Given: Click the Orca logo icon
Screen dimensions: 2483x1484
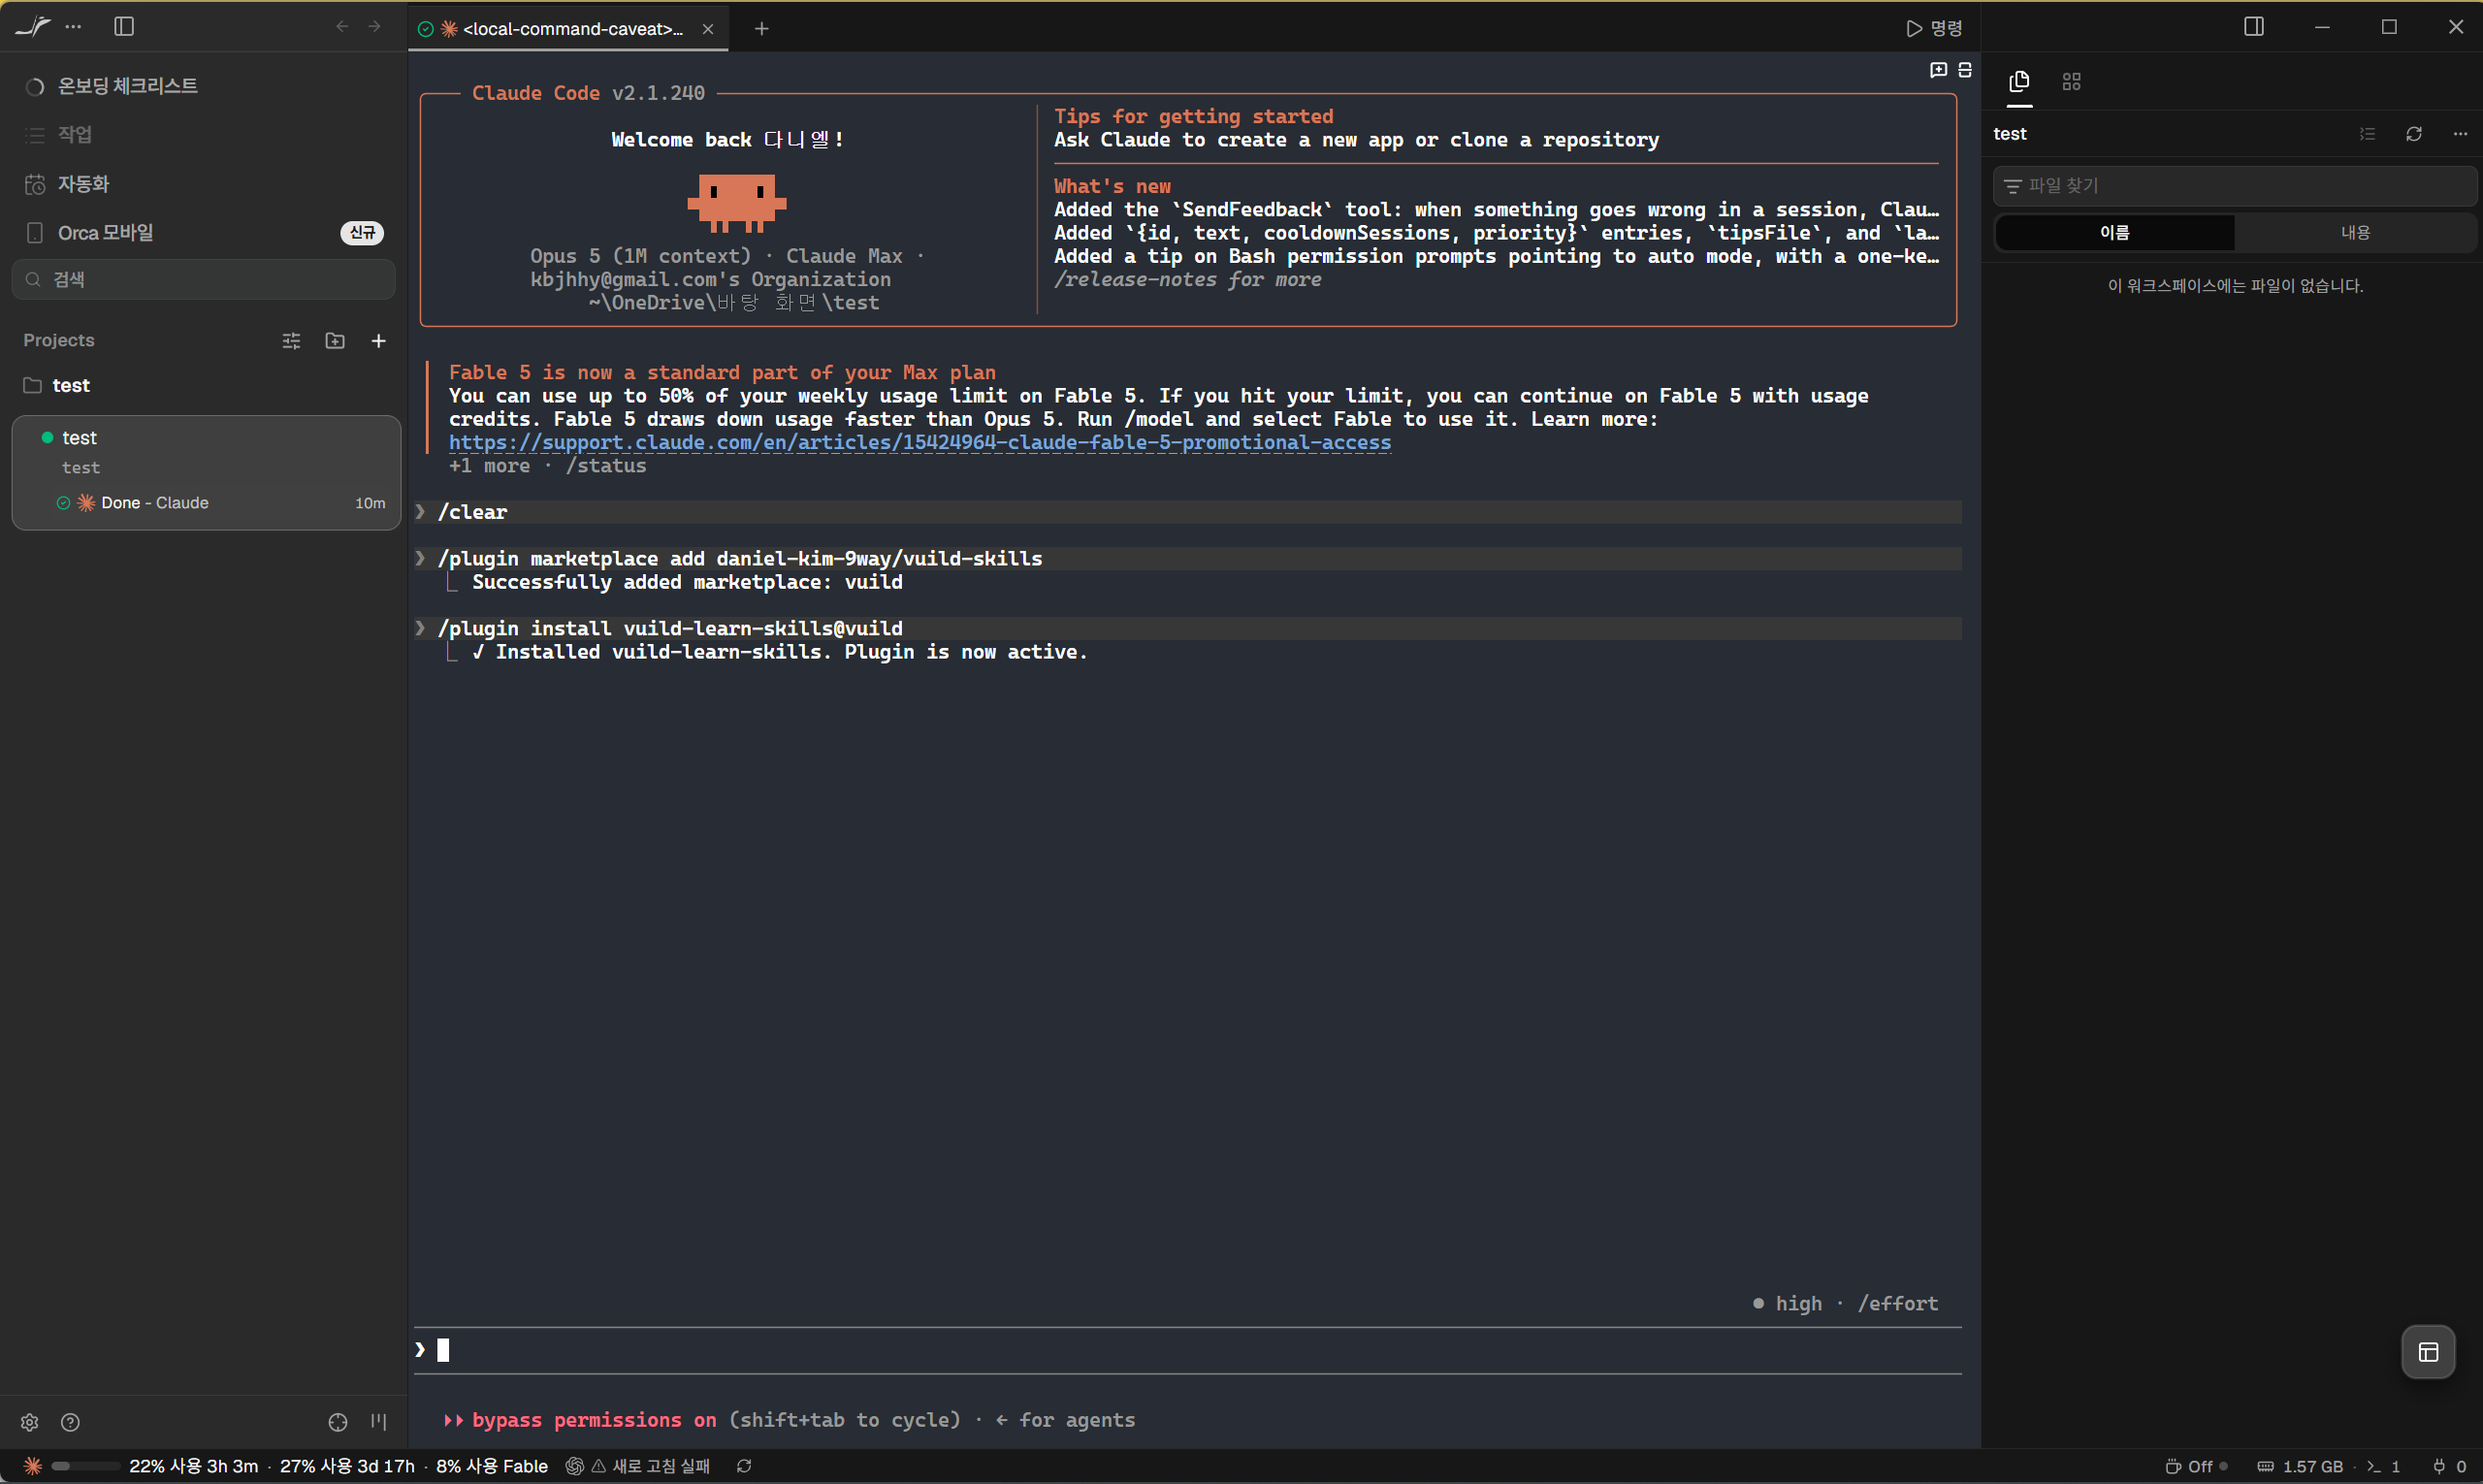Looking at the screenshot, I should [32, 27].
